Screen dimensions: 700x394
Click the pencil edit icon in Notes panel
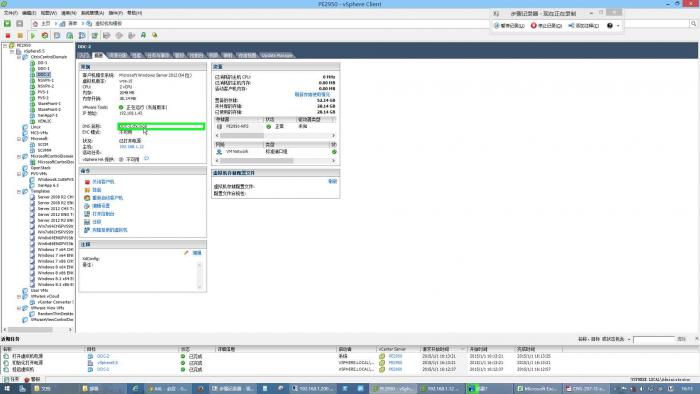(x=186, y=253)
